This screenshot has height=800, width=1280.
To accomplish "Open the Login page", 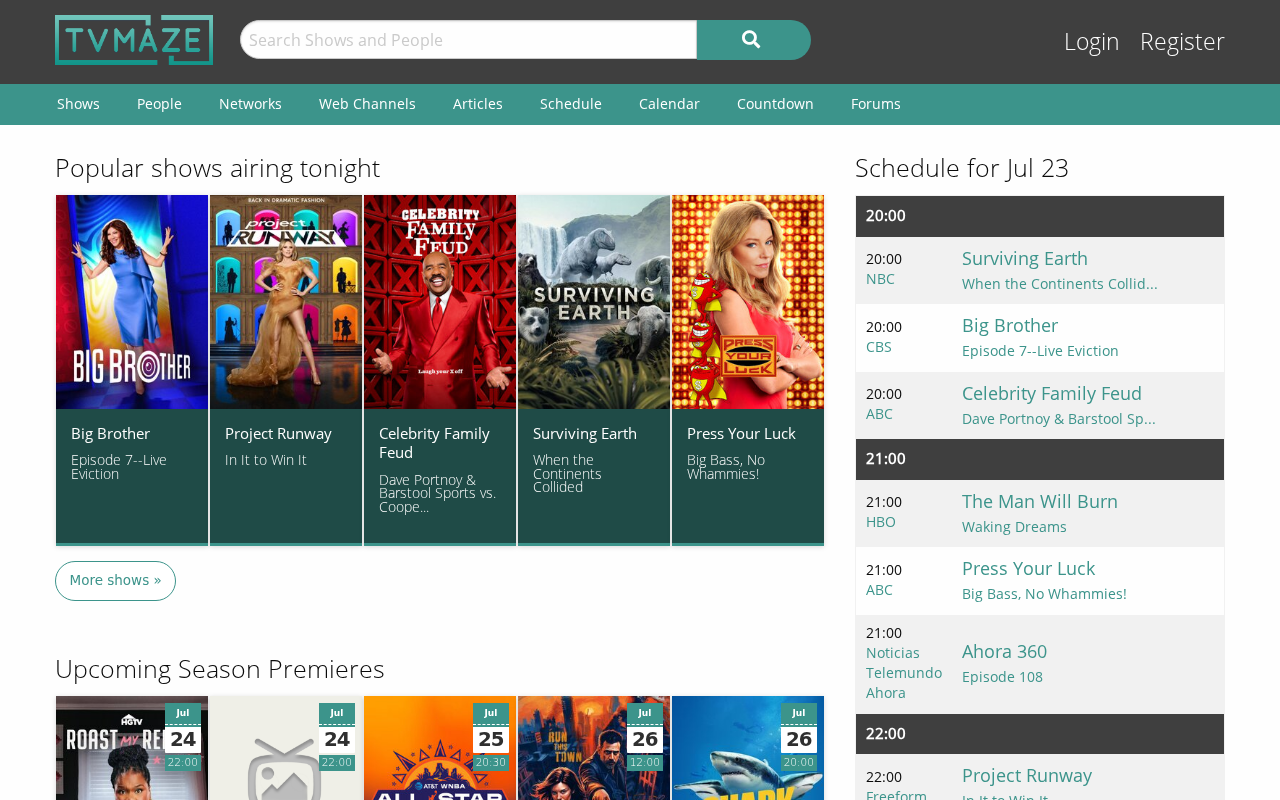I will click(x=1091, y=41).
